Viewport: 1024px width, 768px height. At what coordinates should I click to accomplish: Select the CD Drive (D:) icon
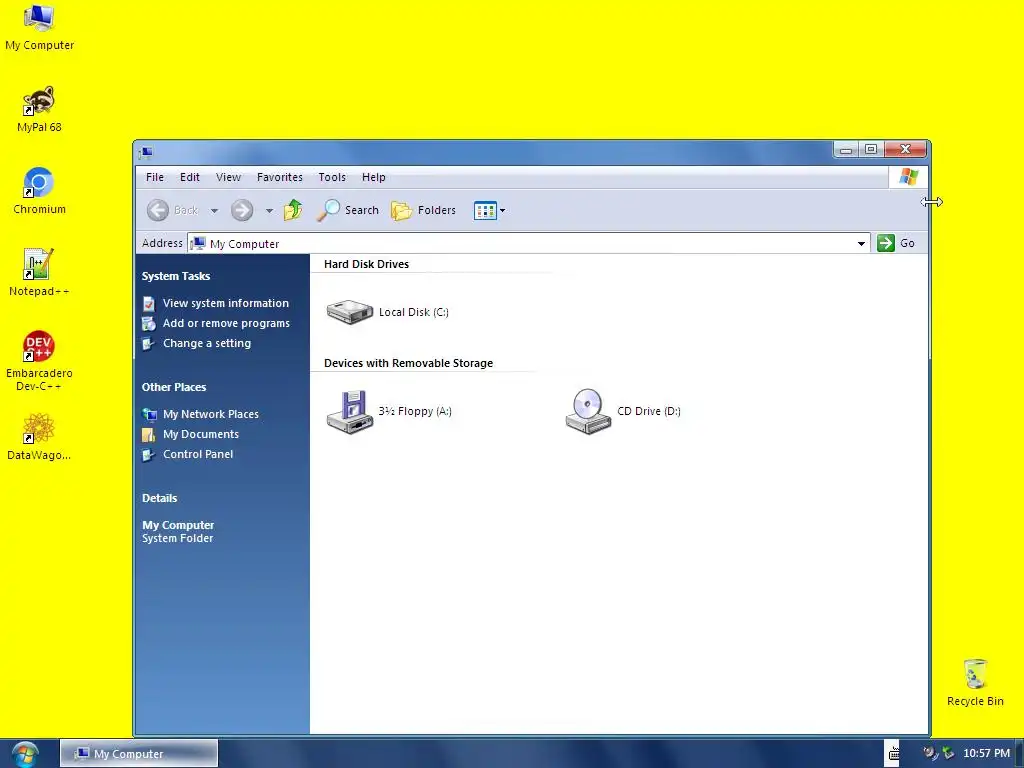(623, 411)
